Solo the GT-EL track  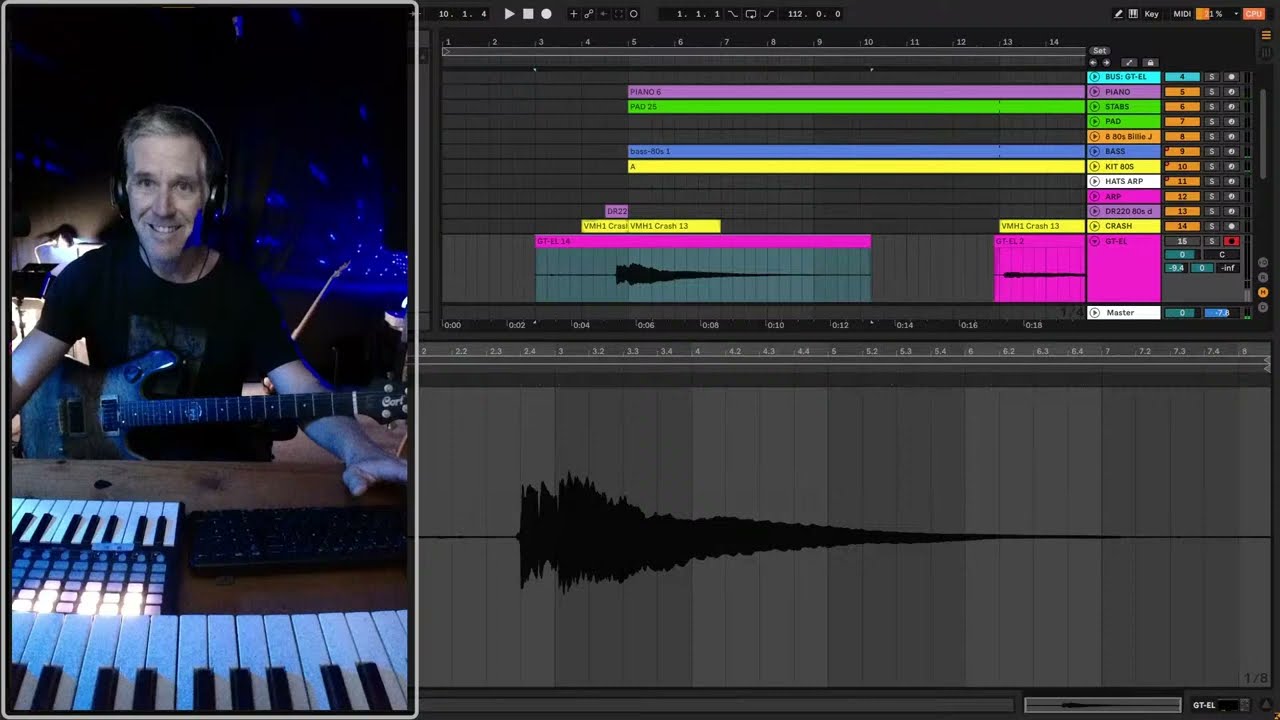click(x=1212, y=242)
